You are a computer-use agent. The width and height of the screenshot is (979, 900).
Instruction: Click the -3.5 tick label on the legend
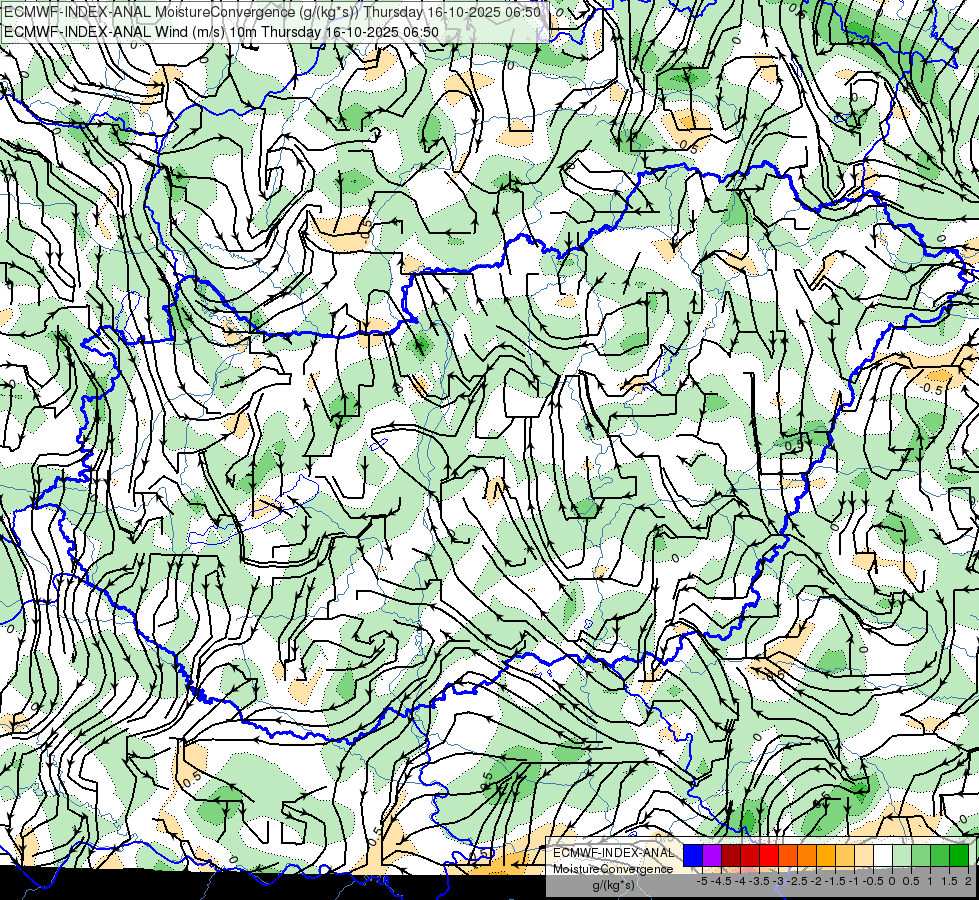pos(759,881)
